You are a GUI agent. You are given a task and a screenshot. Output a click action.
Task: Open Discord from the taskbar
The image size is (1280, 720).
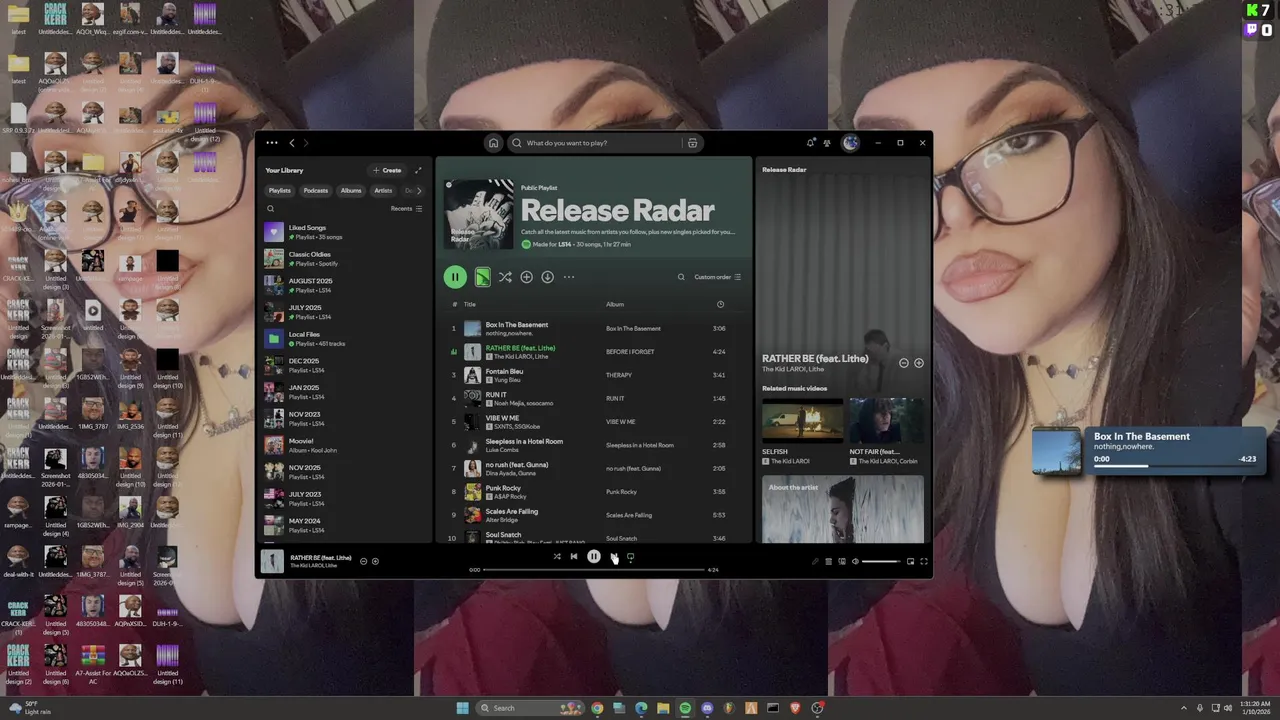pyautogui.click(x=707, y=708)
